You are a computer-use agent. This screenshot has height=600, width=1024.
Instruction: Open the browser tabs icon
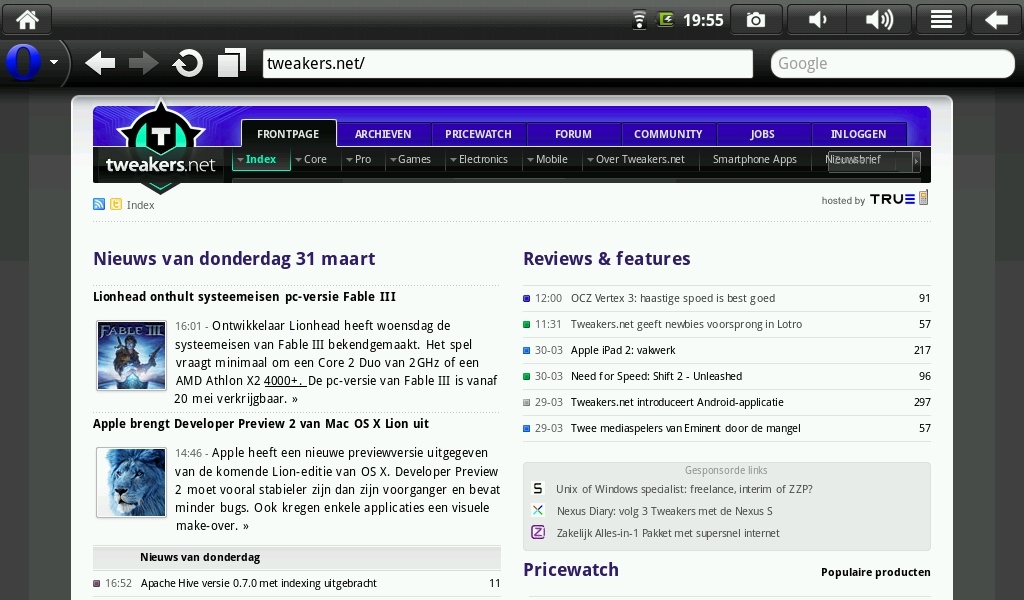[x=232, y=63]
